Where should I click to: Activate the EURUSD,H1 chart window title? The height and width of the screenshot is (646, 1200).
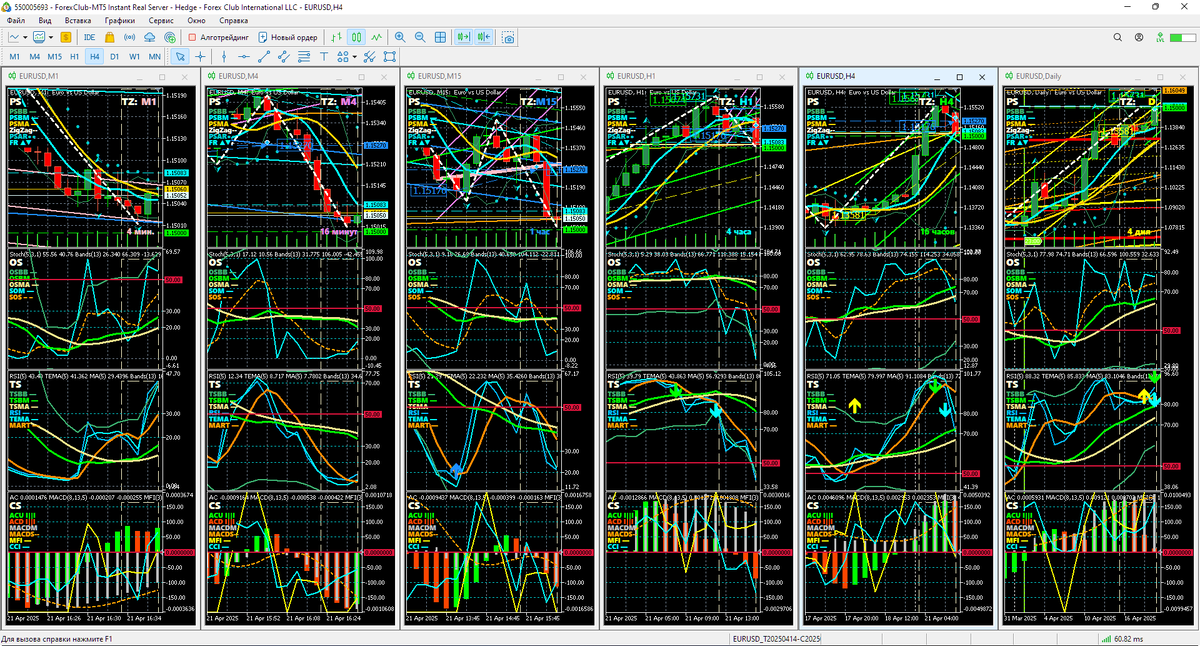point(636,76)
